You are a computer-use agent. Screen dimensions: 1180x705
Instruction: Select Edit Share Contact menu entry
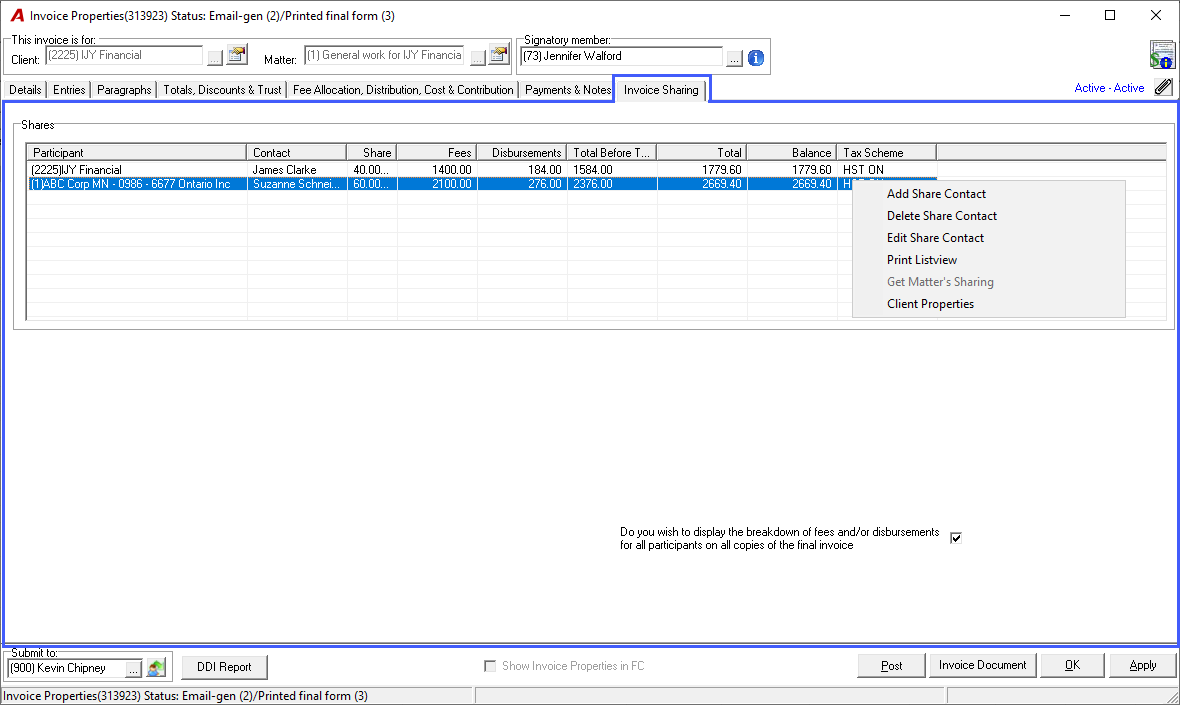(x=935, y=238)
